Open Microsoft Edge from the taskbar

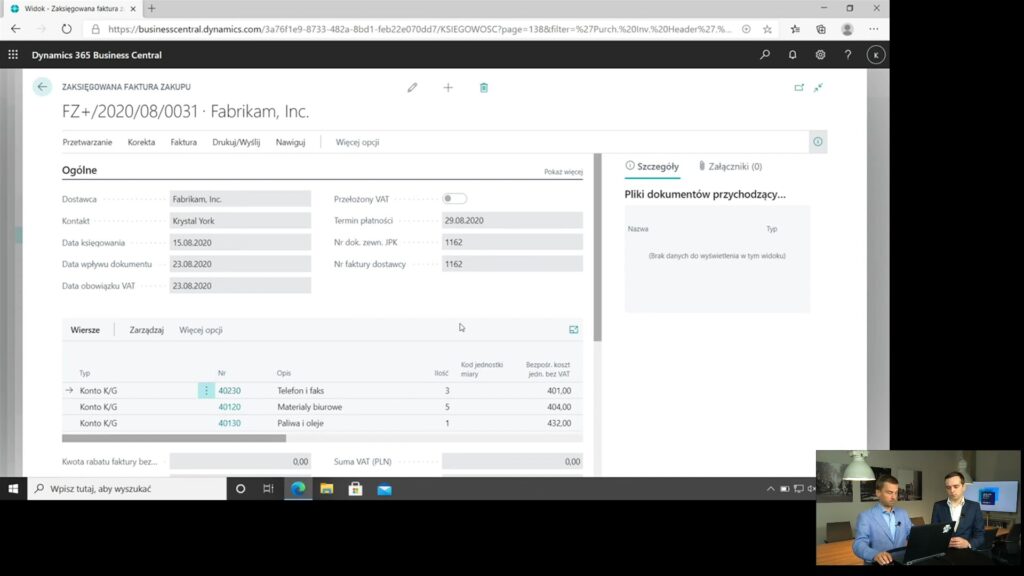[x=298, y=488]
